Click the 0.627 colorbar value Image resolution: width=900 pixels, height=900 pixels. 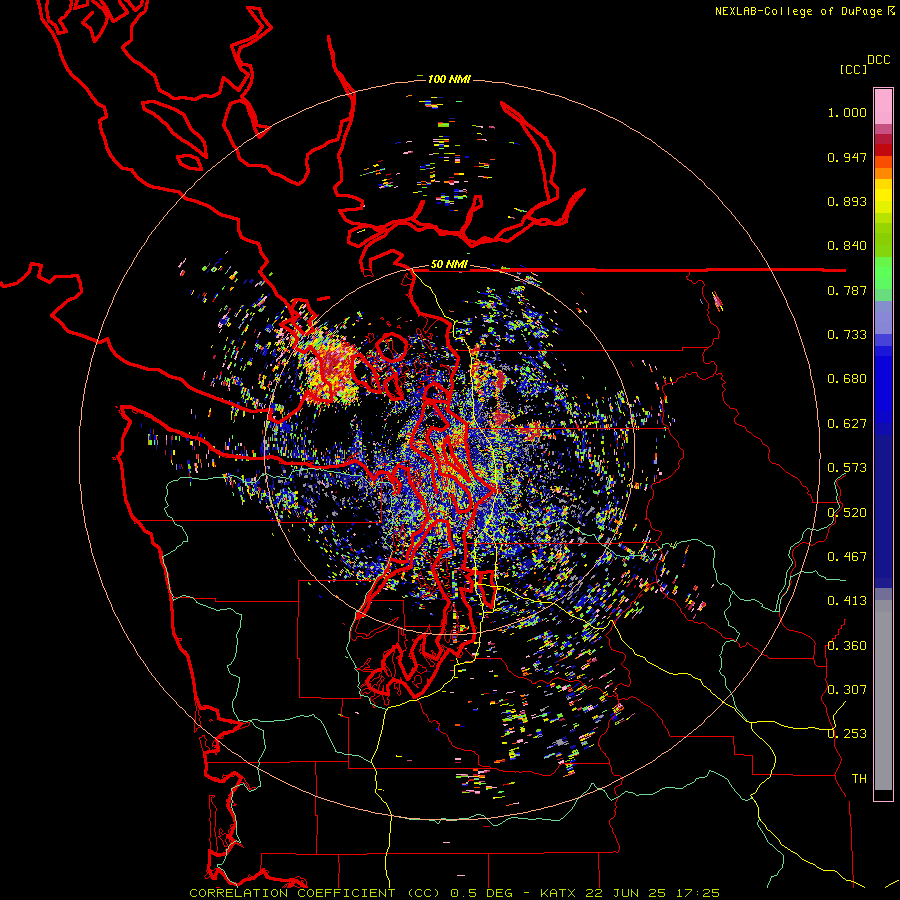click(x=847, y=424)
